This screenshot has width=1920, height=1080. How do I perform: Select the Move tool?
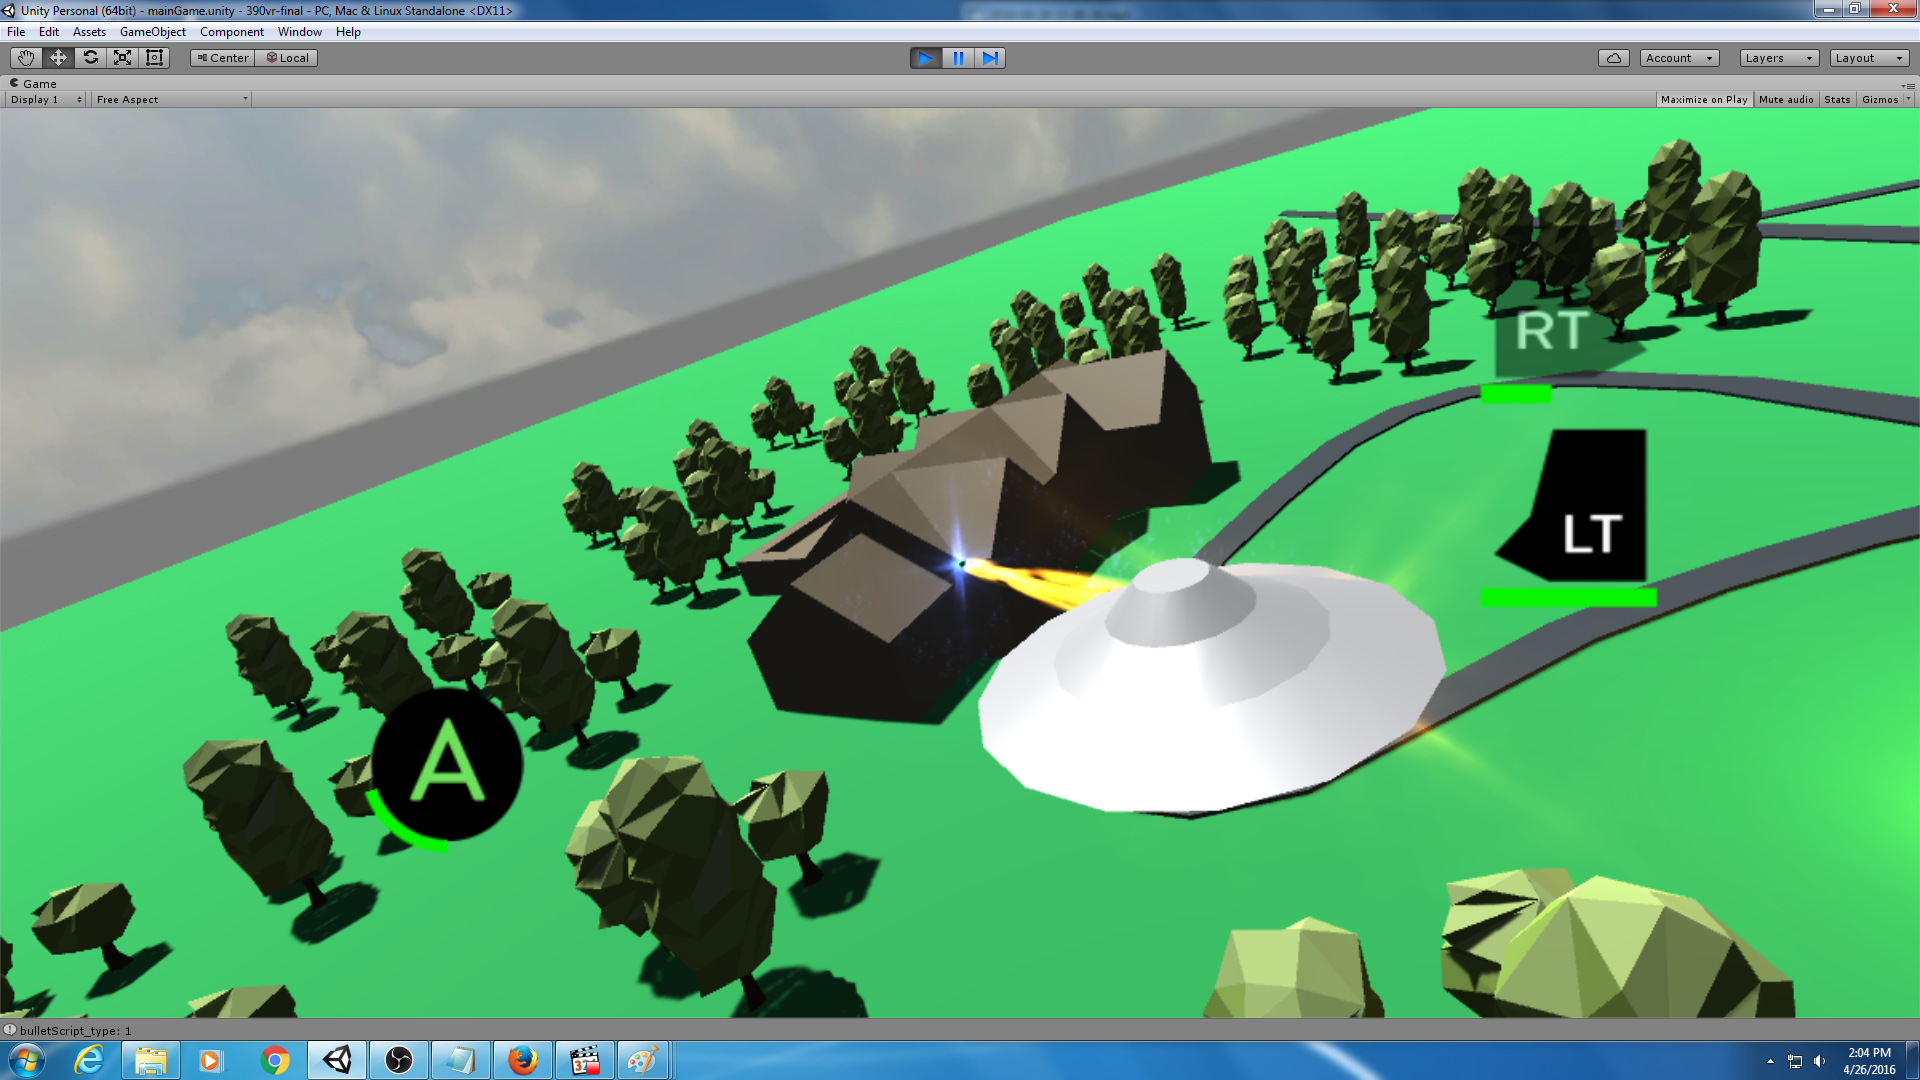click(58, 58)
